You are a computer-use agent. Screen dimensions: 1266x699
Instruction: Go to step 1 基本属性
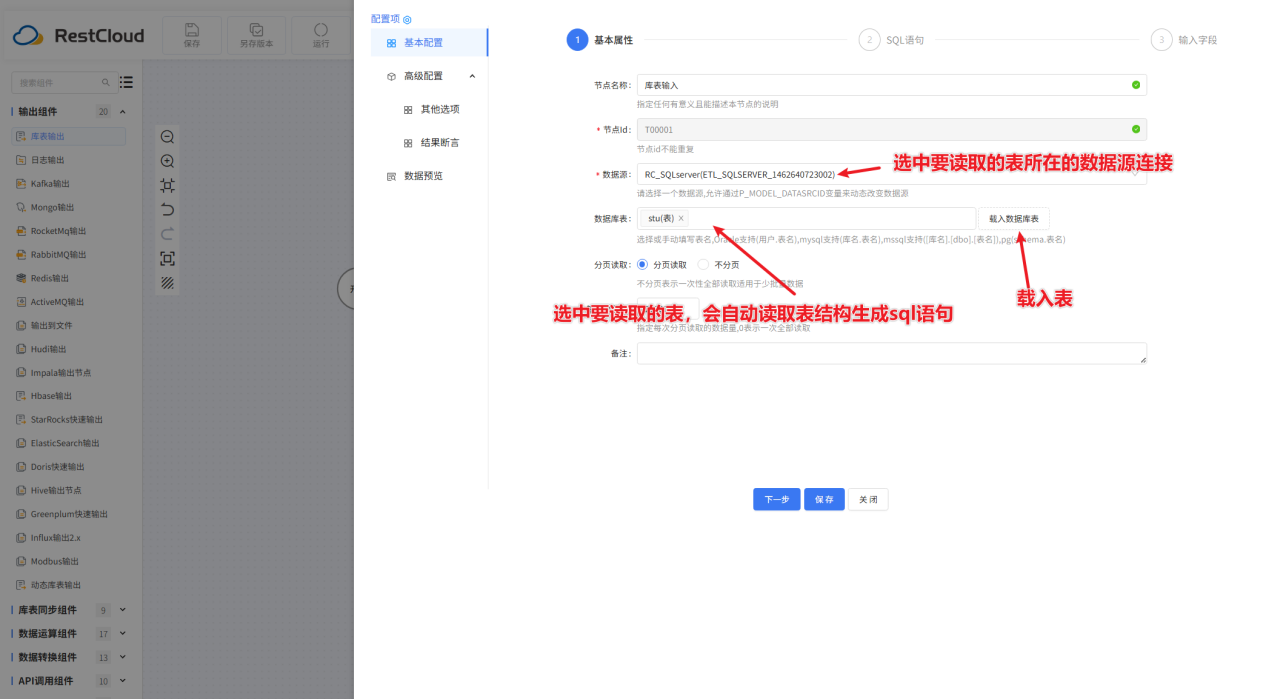pyautogui.click(x=600, y=40)
